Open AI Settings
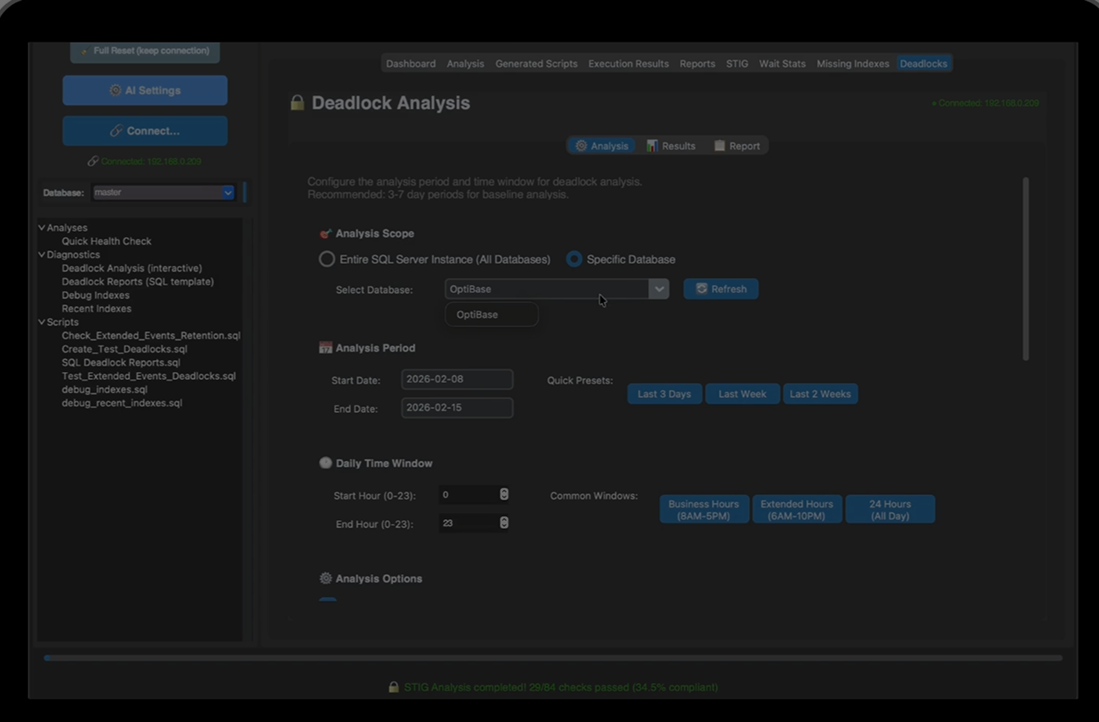Image resolution: width=1099 pixels, height=722 pixels. pos(145,90)
